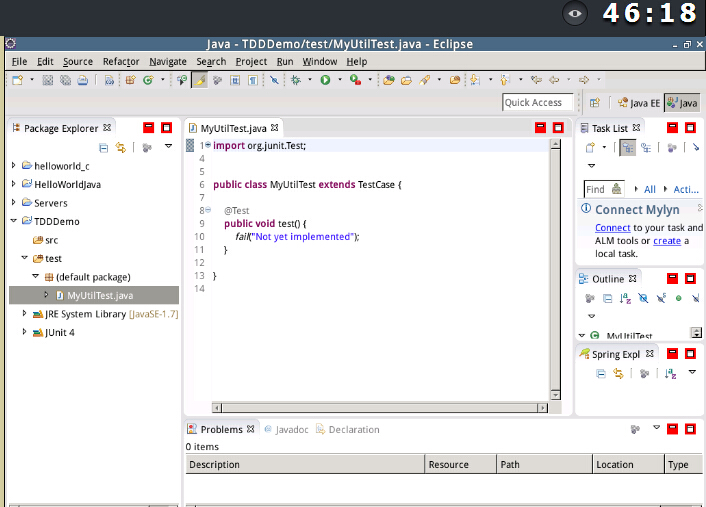706x507 pixels.
Task: Toggle Show Whitespace Characters pilcrow icon
Action: pos(253,80)
